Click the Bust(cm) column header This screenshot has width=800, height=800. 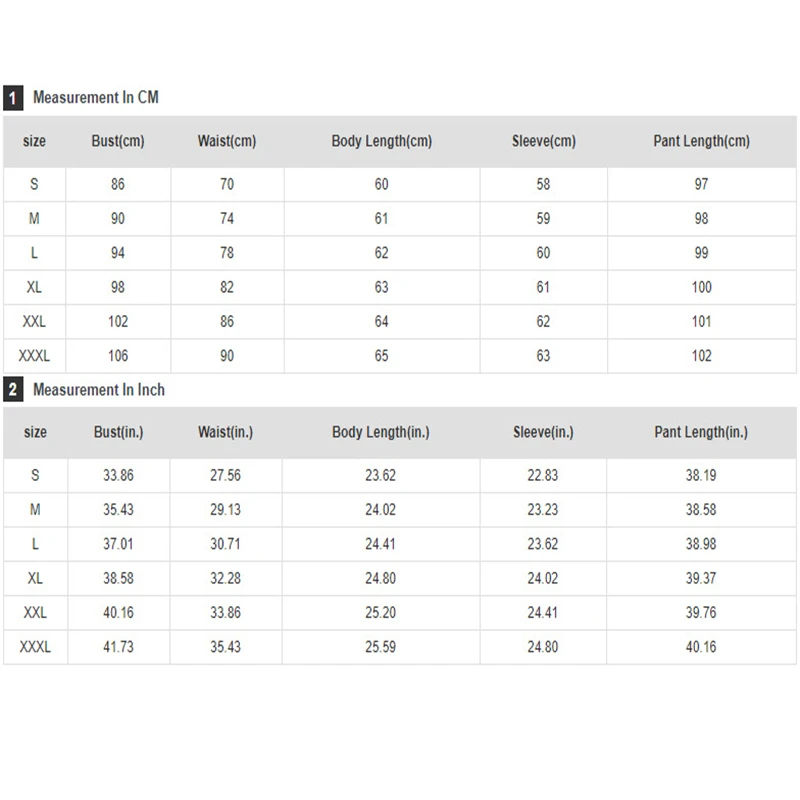pos(118,141)
